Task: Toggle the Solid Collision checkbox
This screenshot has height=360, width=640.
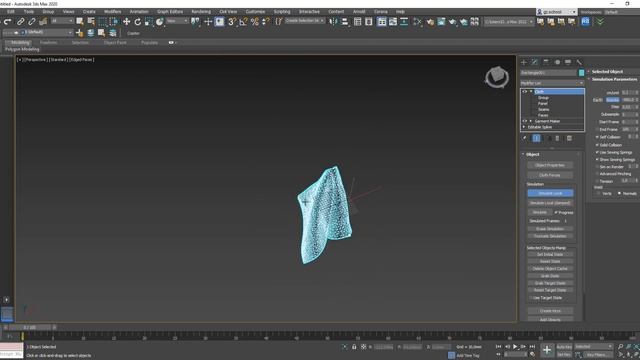Action: pos(597,145)
